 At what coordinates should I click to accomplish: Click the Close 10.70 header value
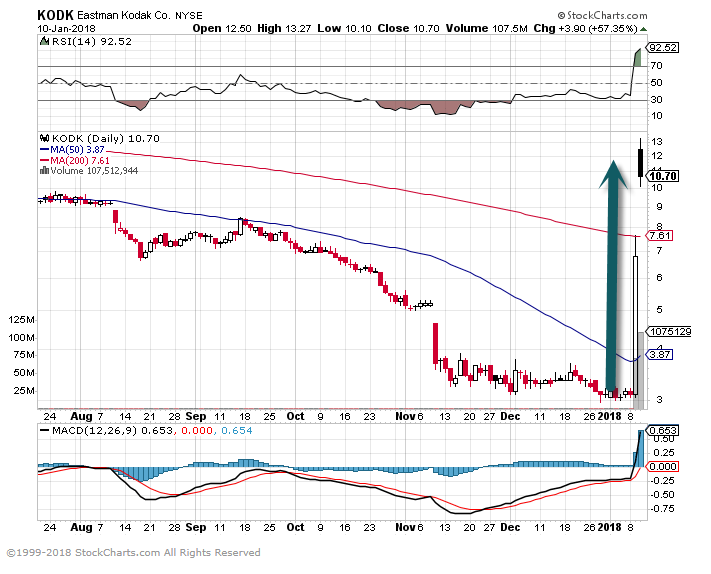(409, 29)
